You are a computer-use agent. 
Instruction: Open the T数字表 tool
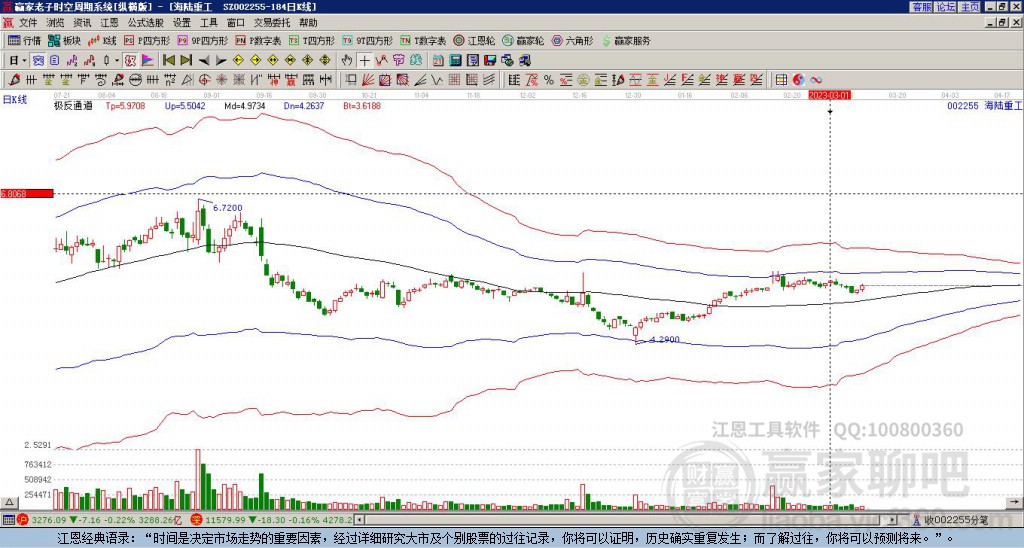click(x=423, y=40)
